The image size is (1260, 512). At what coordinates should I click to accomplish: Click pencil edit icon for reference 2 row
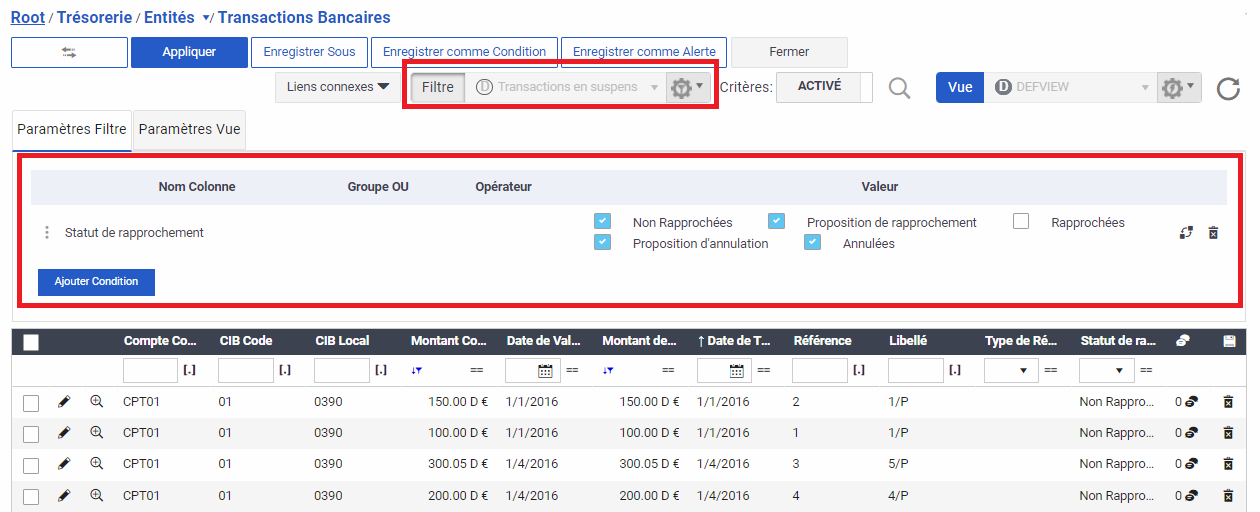64,402
